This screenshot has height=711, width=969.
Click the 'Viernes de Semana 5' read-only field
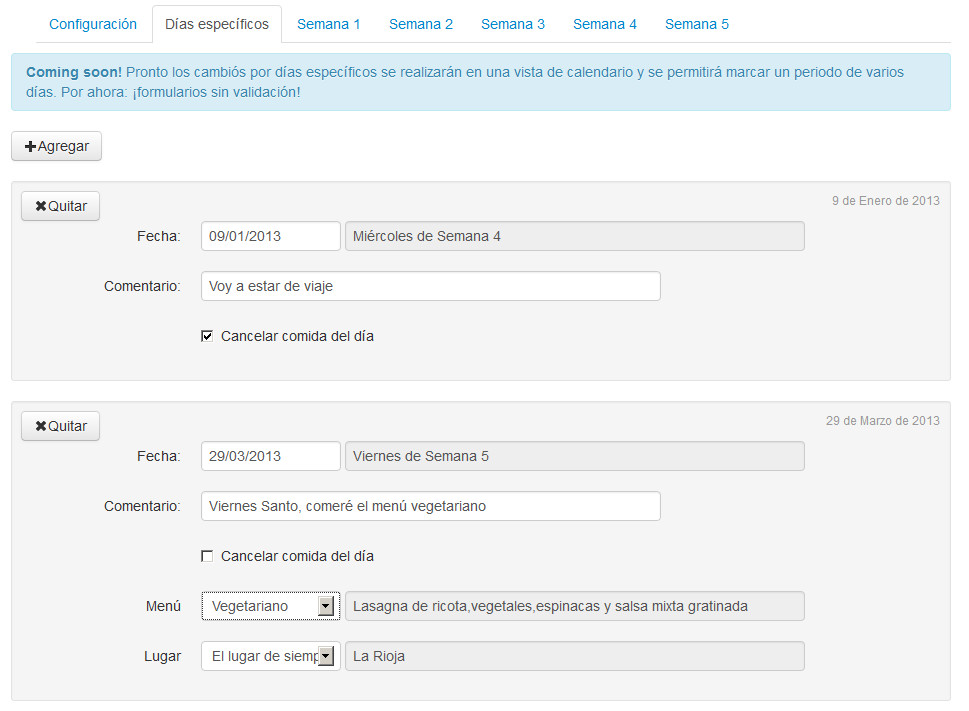[575, 456]
